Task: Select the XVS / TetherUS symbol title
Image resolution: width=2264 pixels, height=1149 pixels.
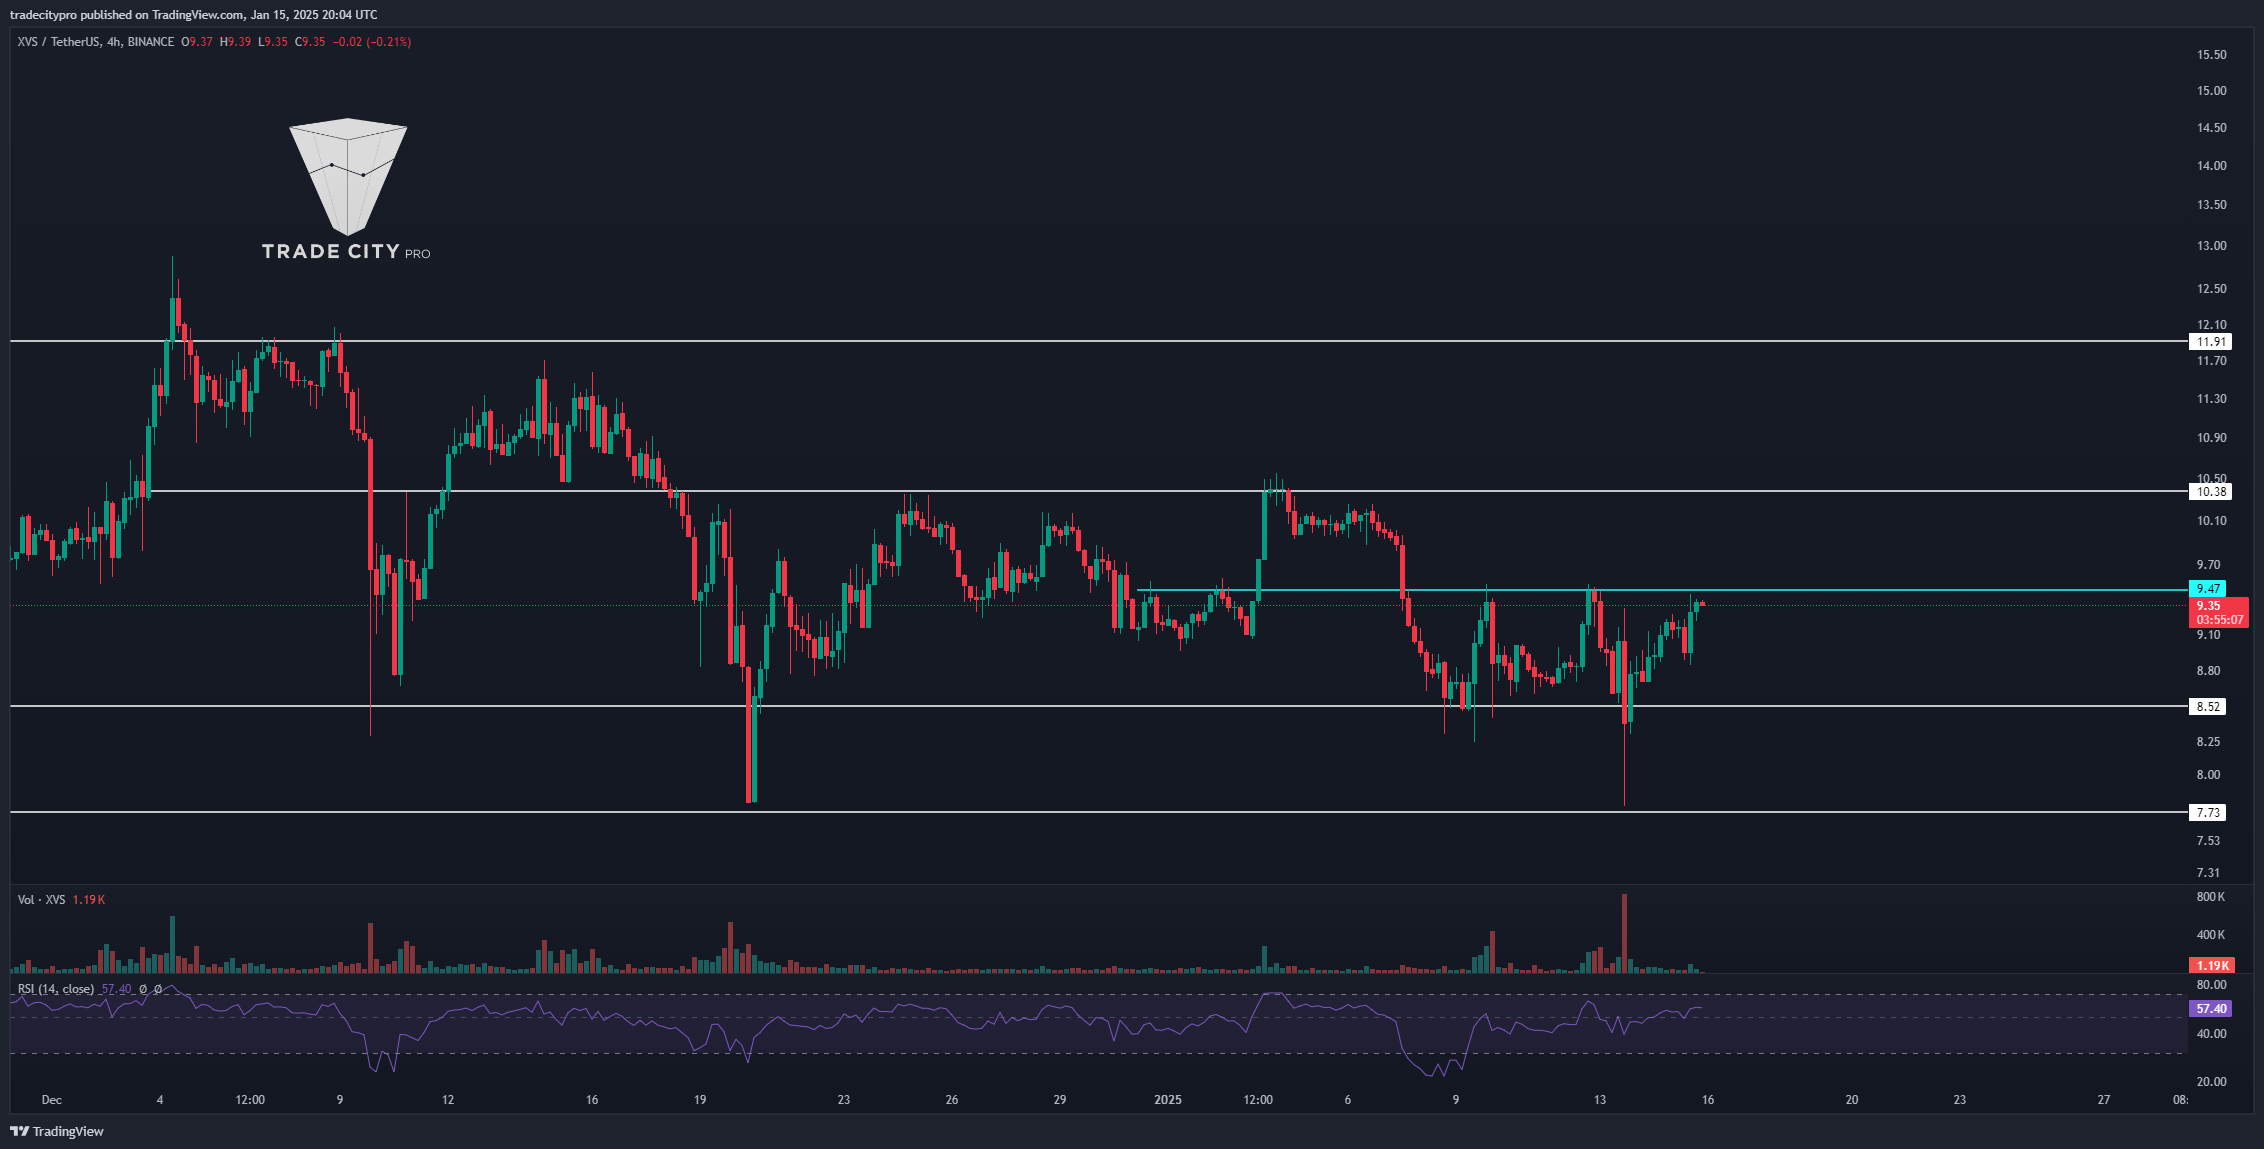Action: click(58, 42)
